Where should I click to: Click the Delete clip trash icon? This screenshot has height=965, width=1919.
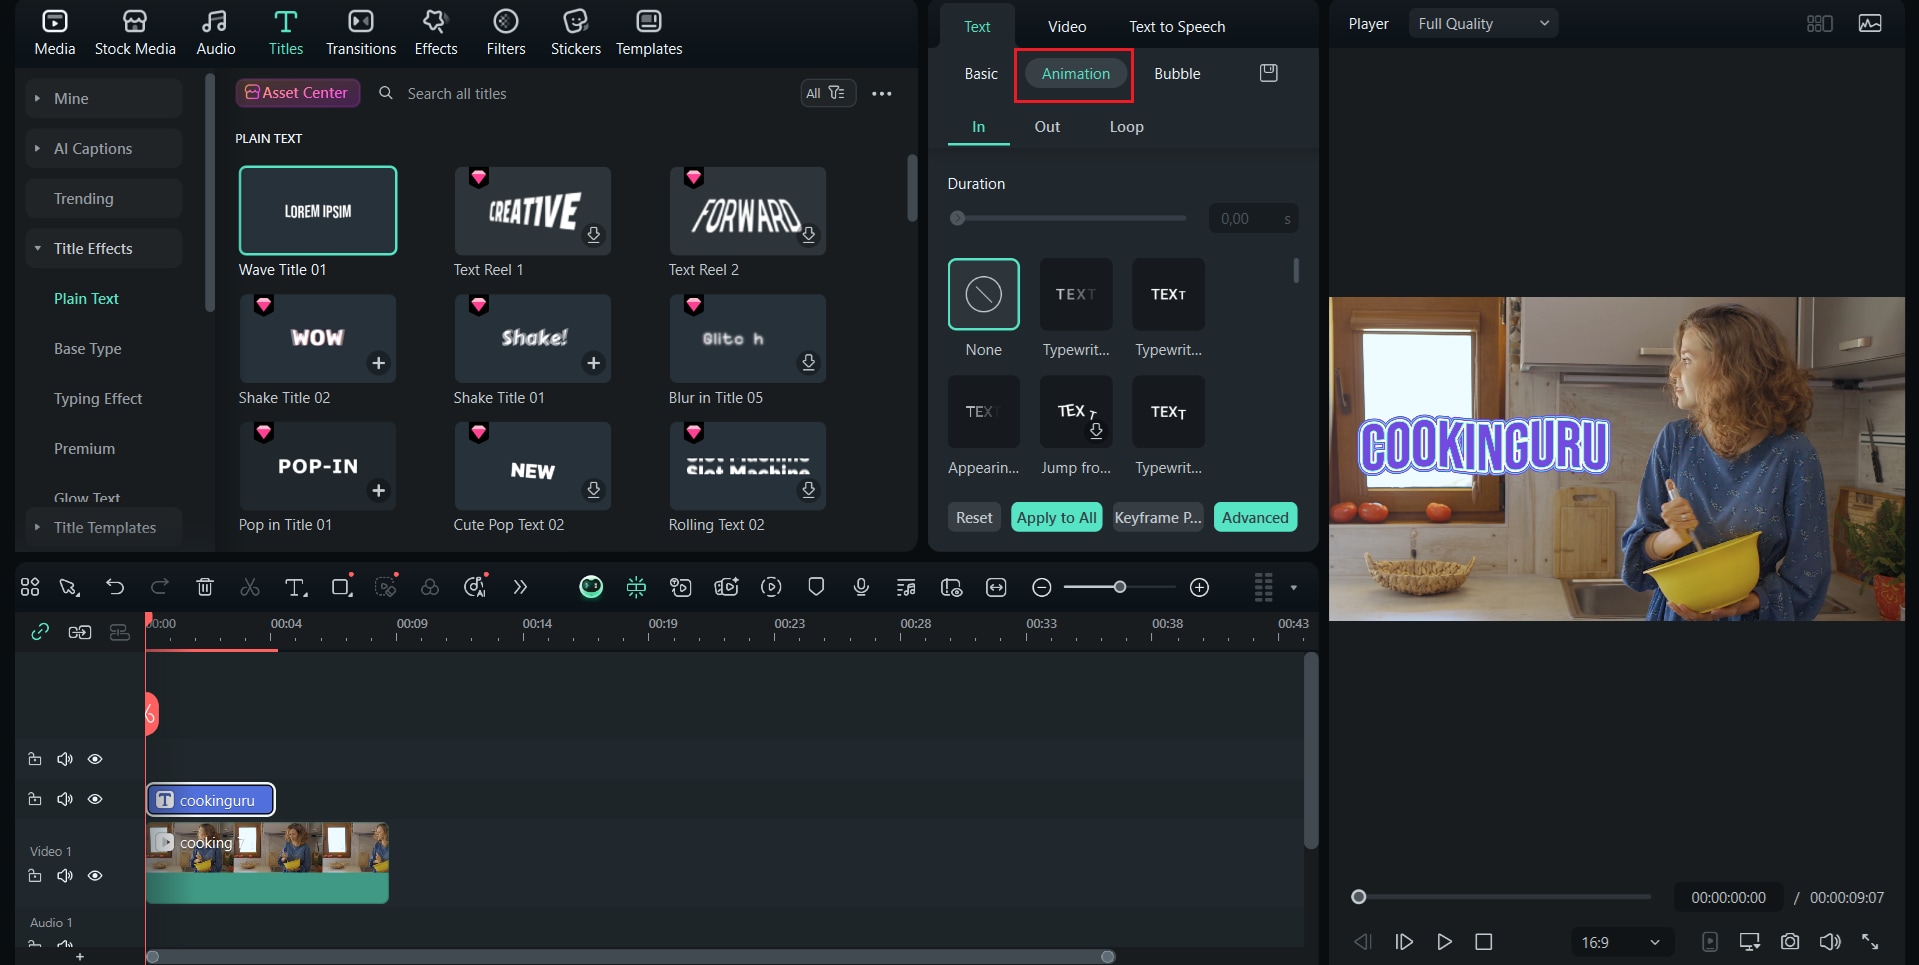pyautogui.click(x=205, y=587)
